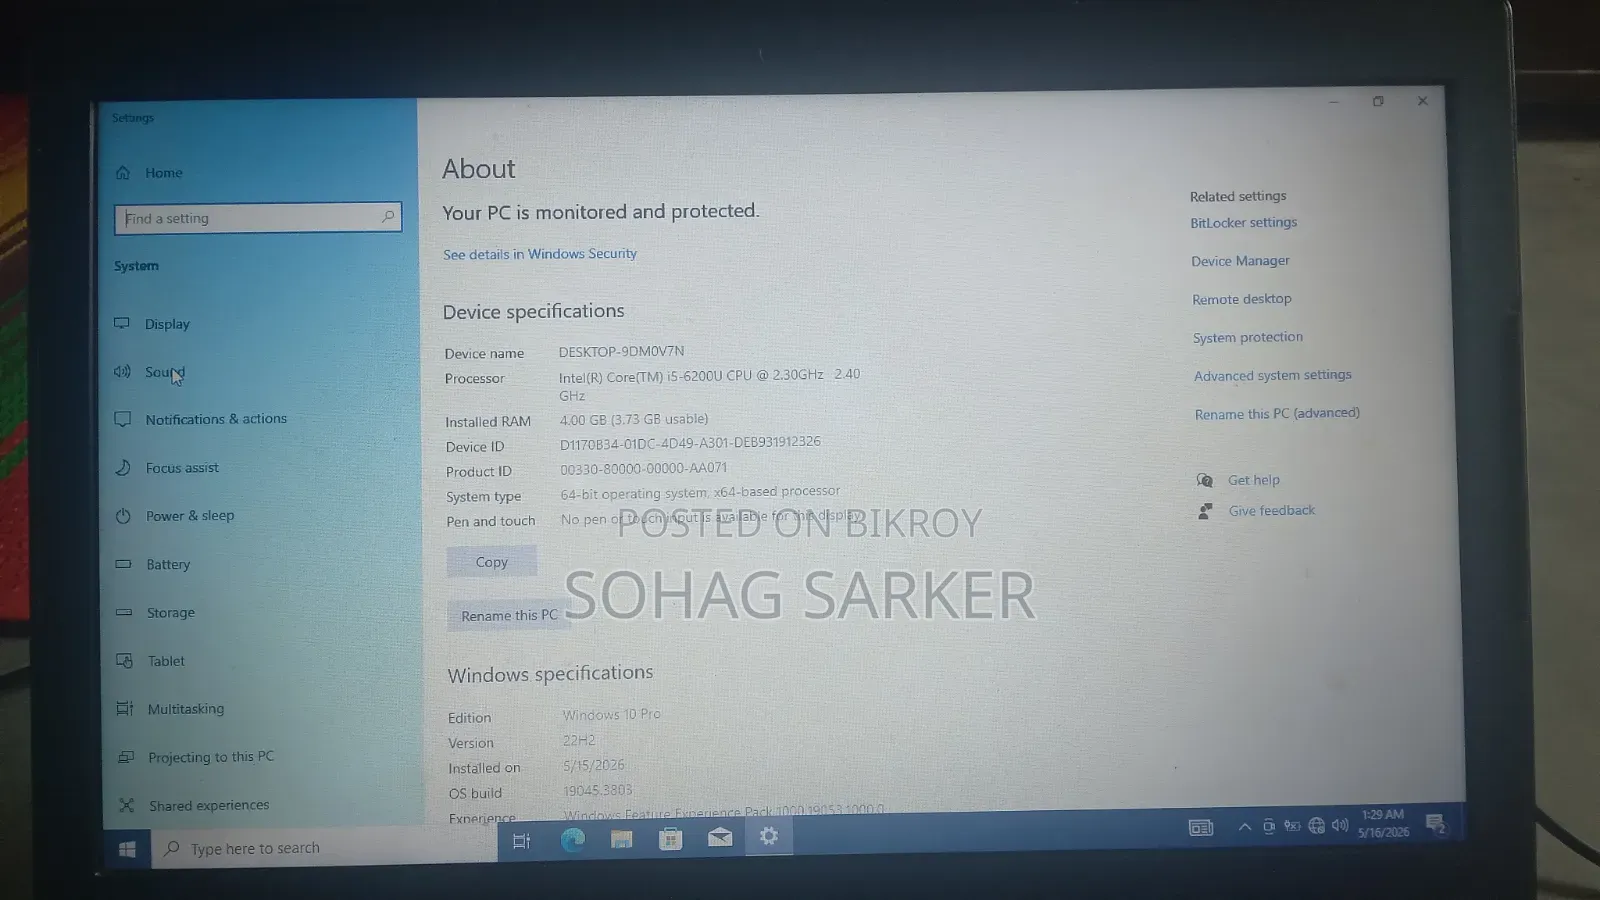The height and width of the screenshot is (900, 1600).
Task: Open the news widget icon on taskbar
Action: 1201,828
